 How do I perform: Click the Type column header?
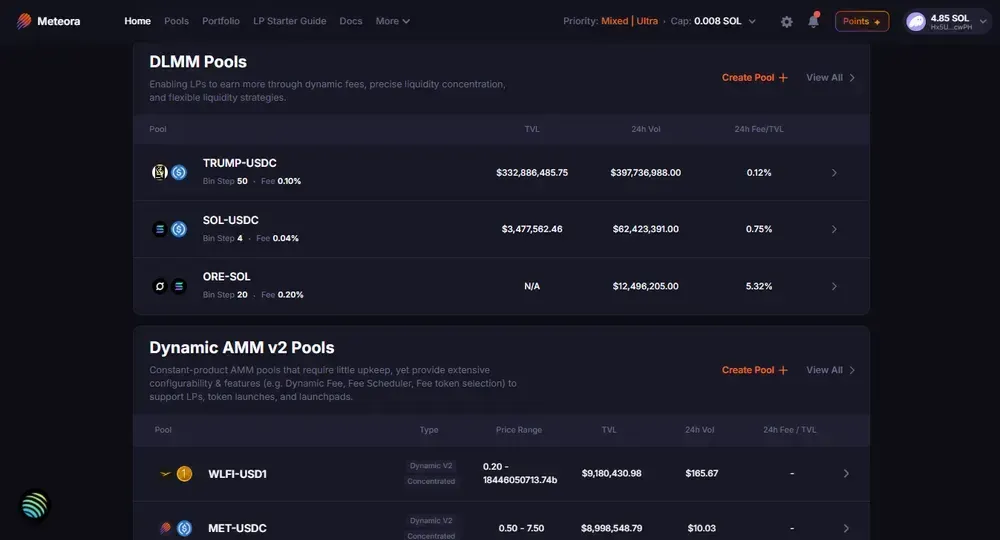click(x=429, y=430)
